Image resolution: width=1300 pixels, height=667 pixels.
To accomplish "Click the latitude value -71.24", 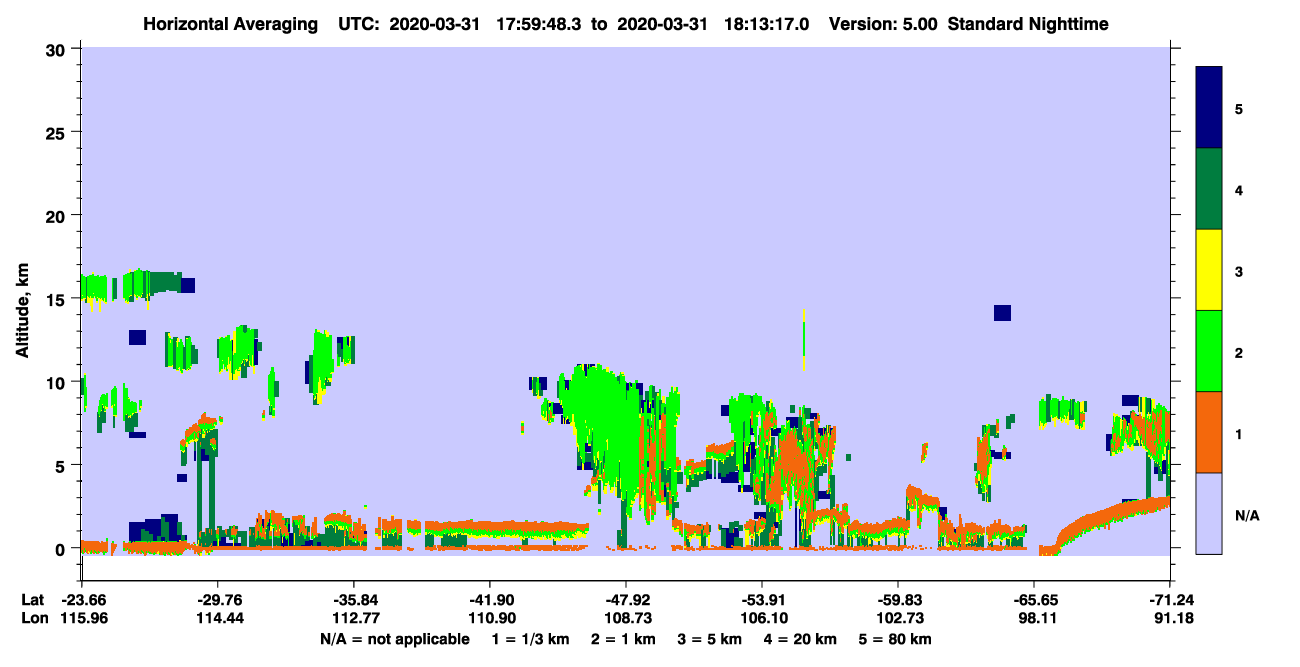I will tap(1170, 600).
